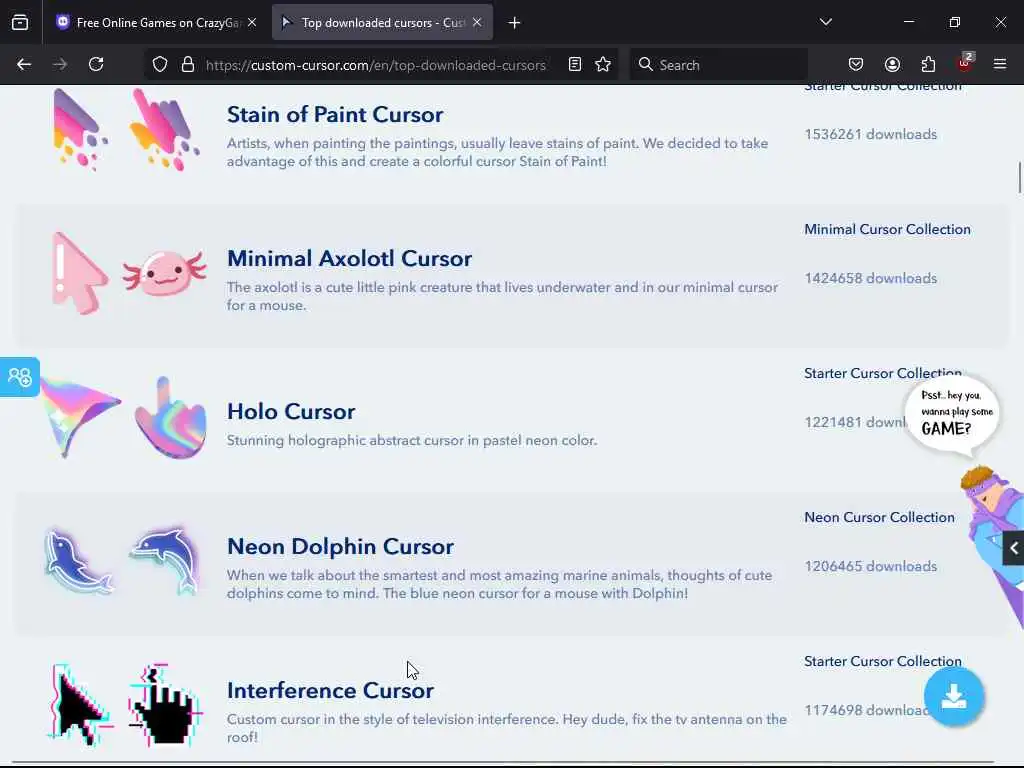Click the Stain of Paint arrow cursor image
Image resolution: width=1024 pixels, height=768 pixels.
click(80, 129)
